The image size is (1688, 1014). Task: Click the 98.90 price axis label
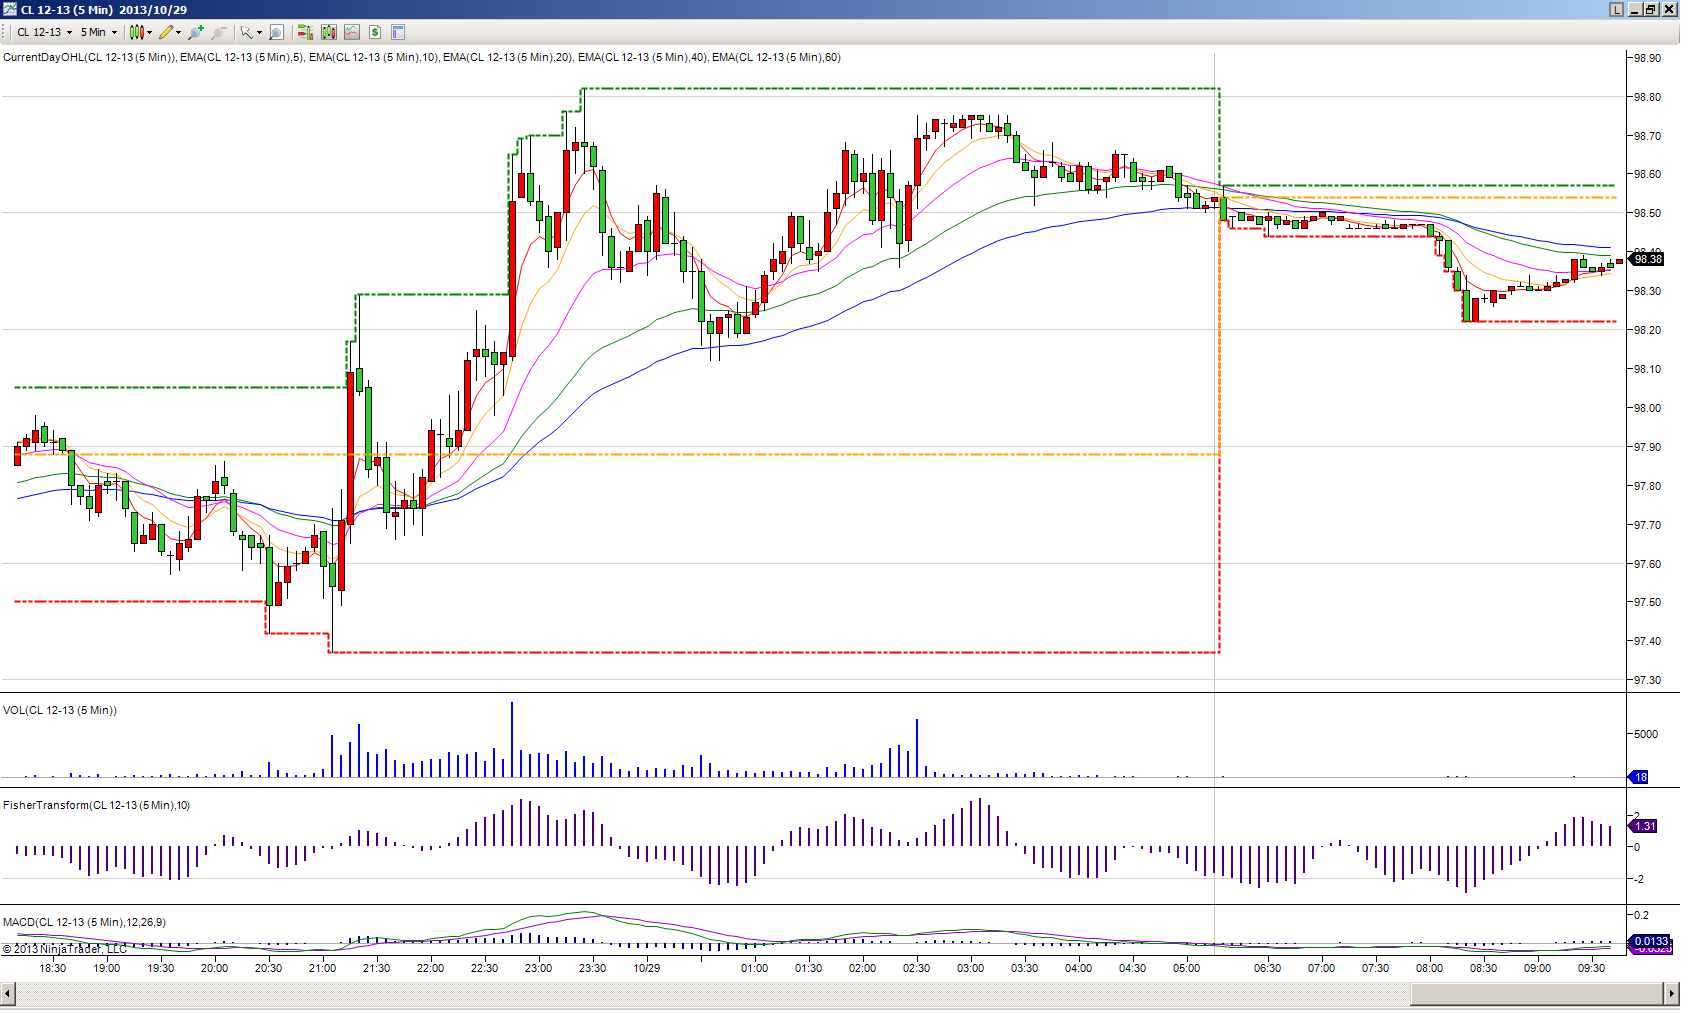pos(1647,58)
